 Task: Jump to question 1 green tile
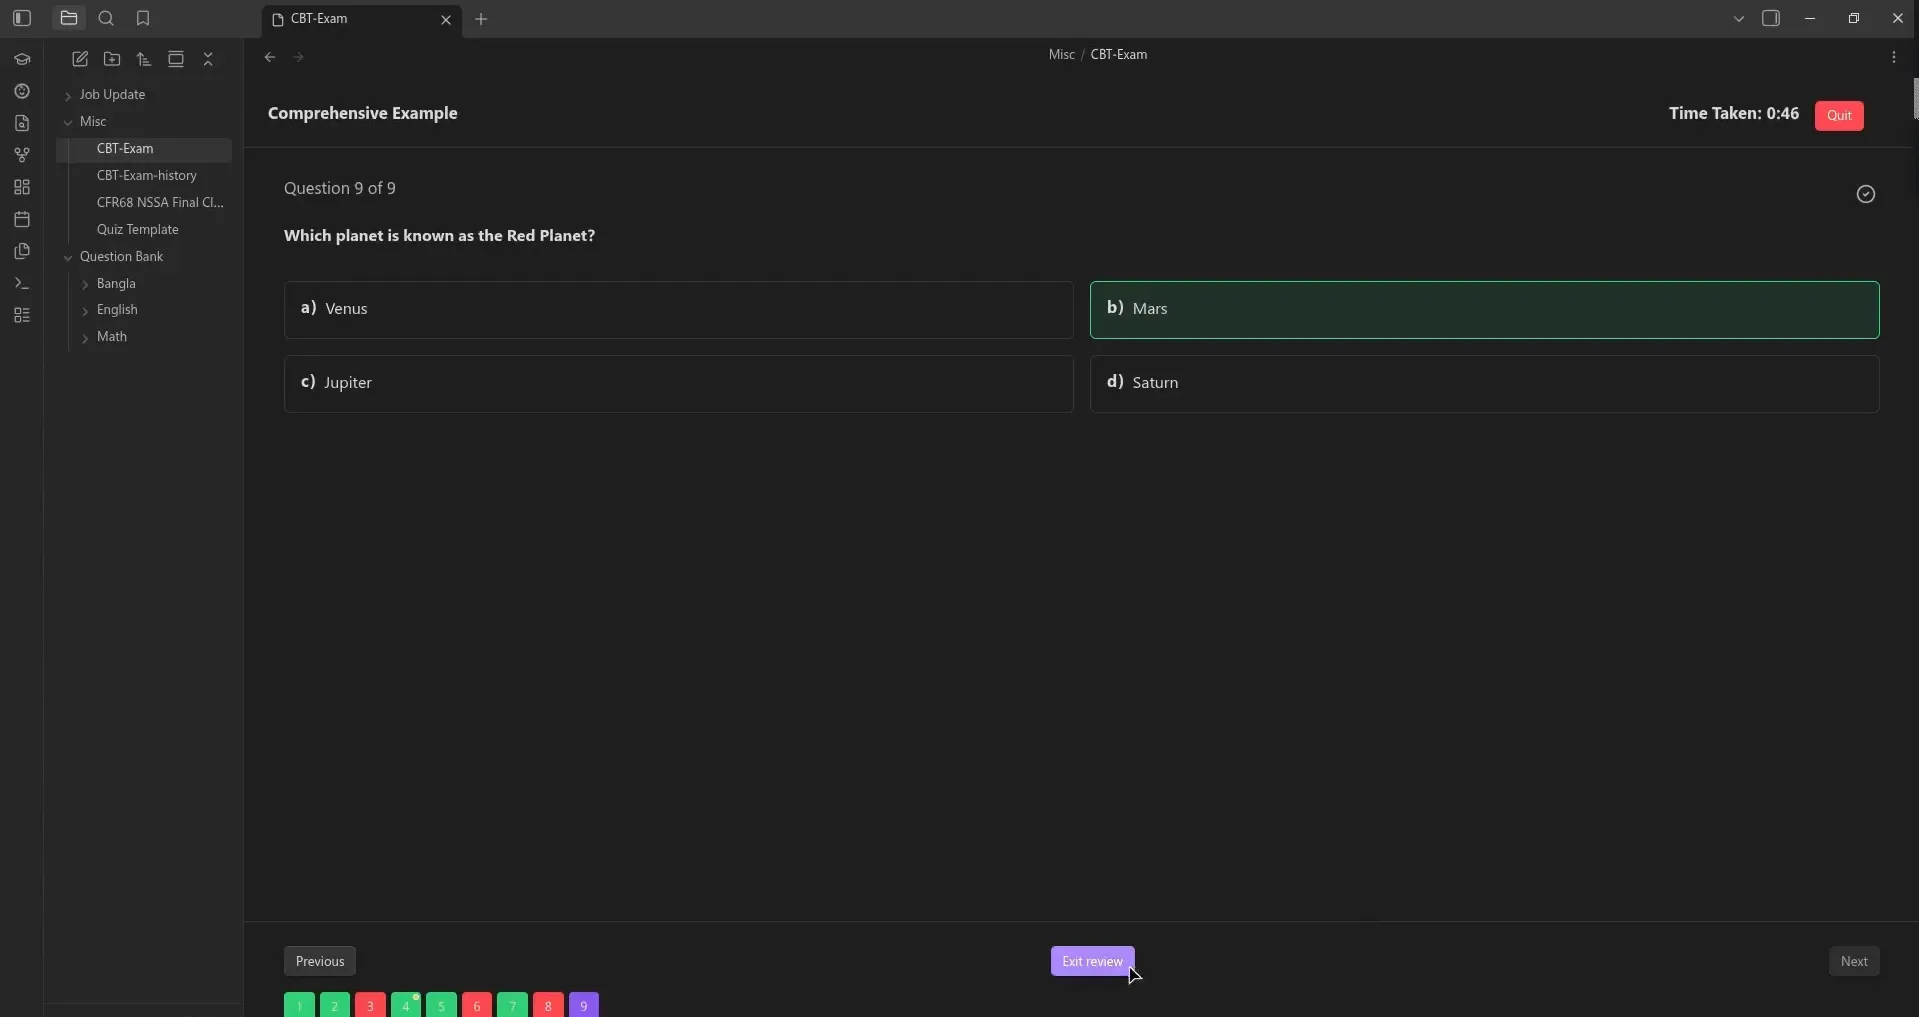click(x=299, y=1005)
